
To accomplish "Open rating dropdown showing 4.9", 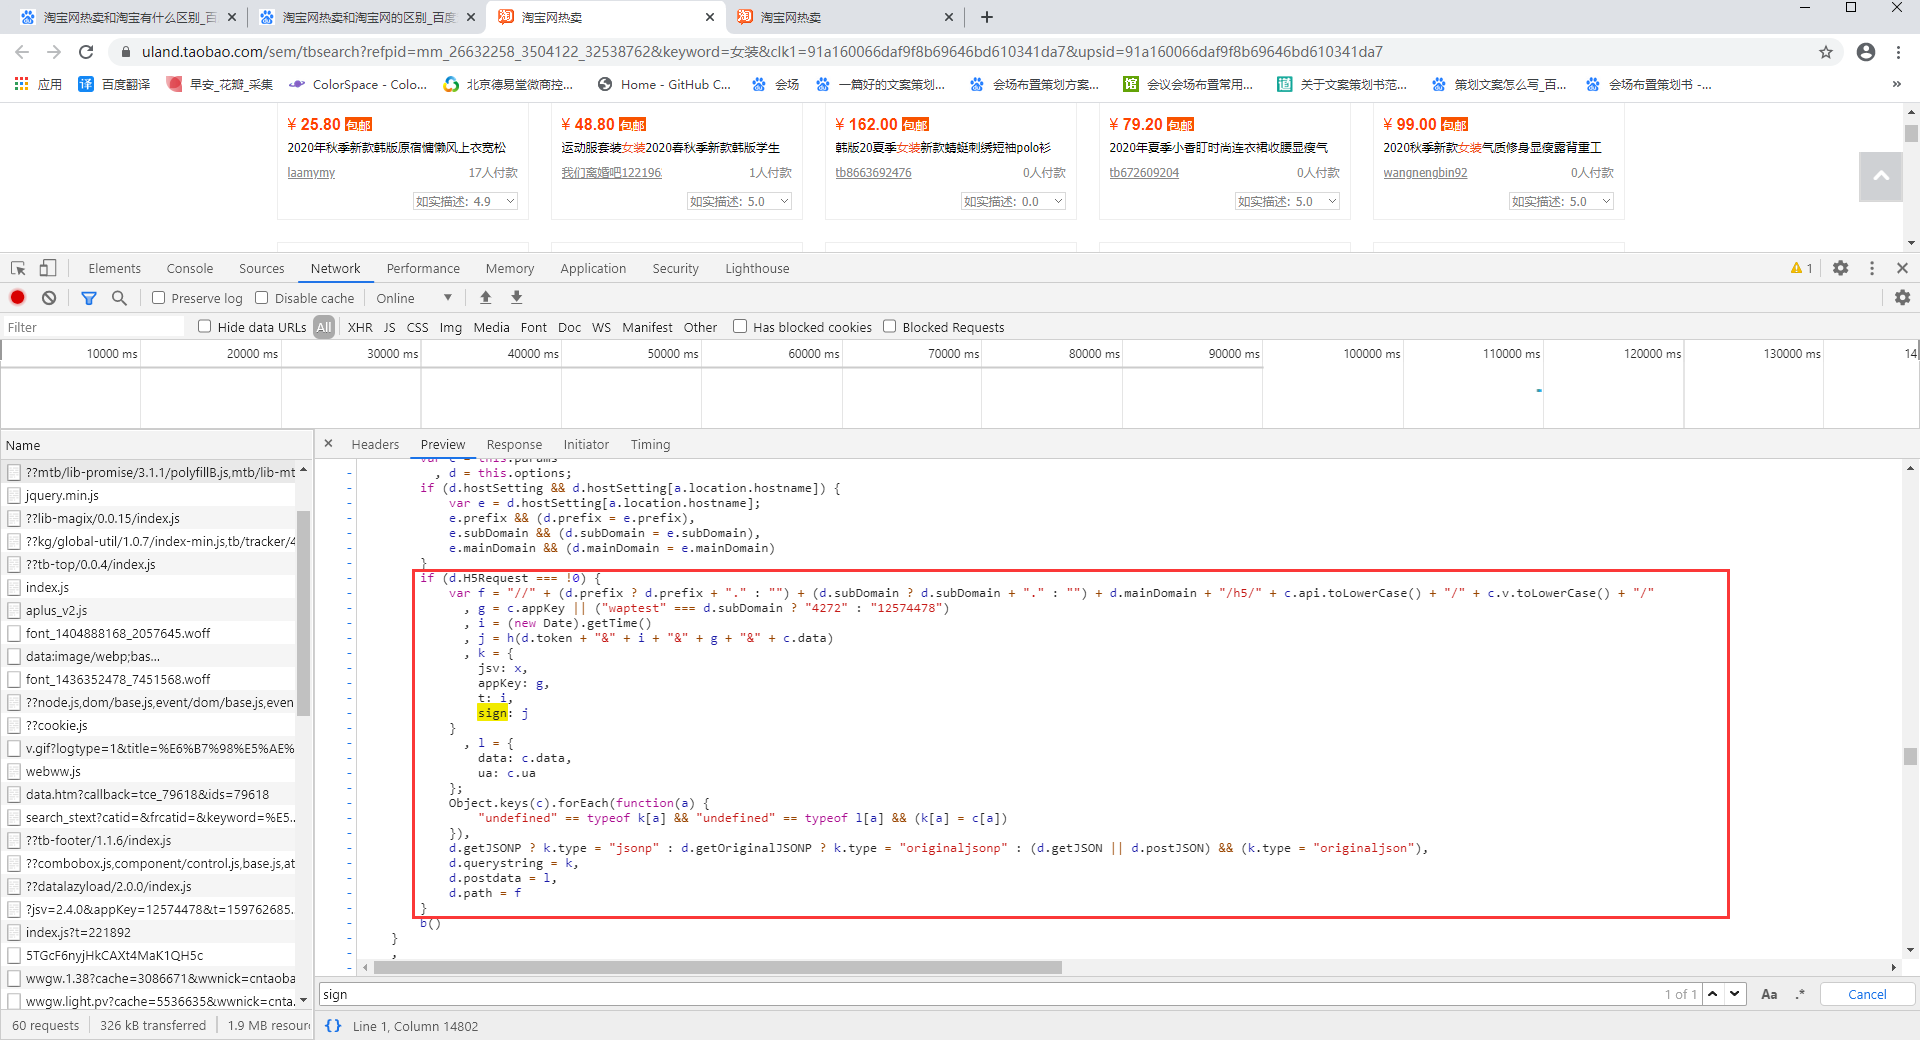I will (465, 202).
